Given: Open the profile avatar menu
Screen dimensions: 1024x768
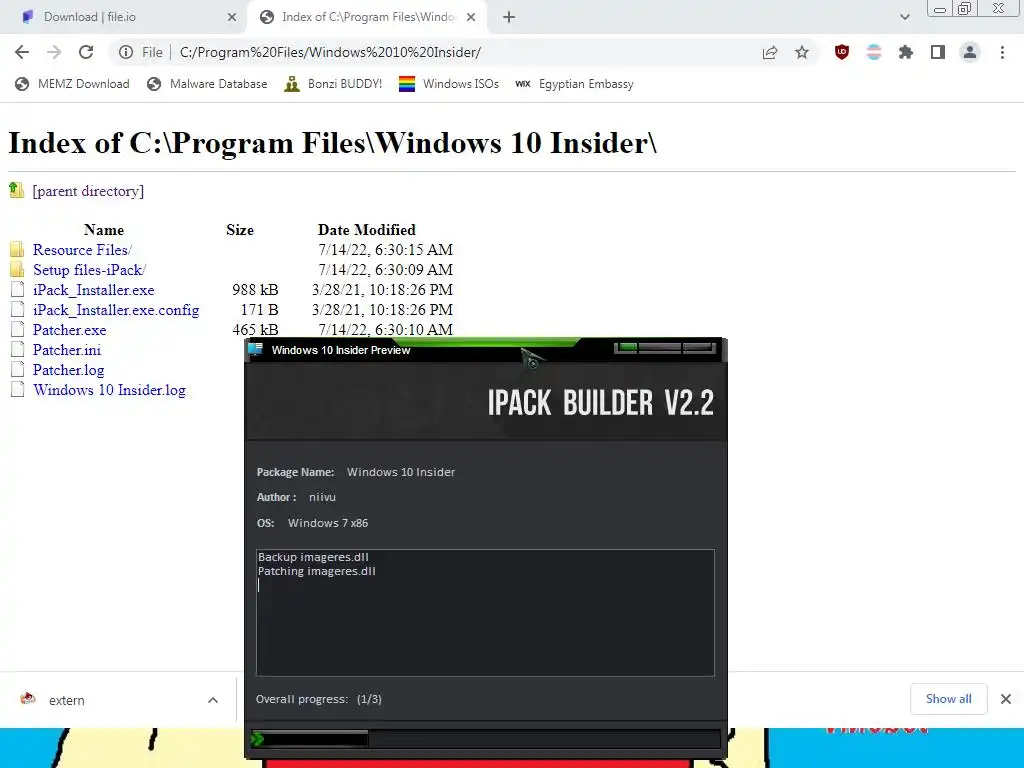Looking at the screenshot, I should tap(970, 52).
